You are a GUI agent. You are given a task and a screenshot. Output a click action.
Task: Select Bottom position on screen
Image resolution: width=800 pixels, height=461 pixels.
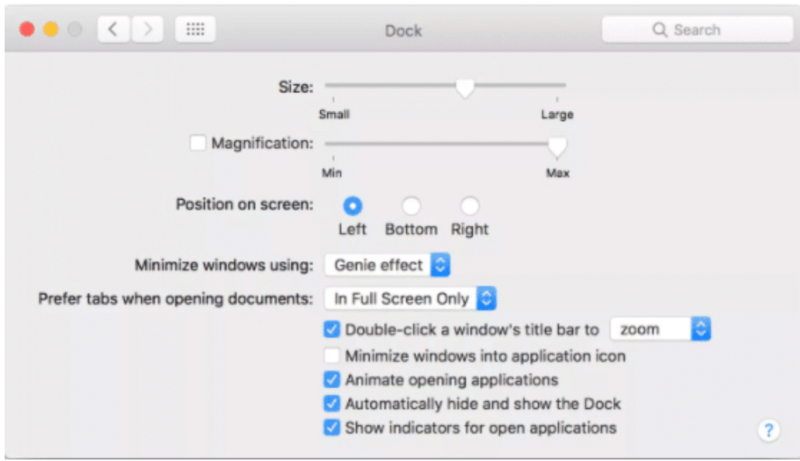[x=411, y=207]
